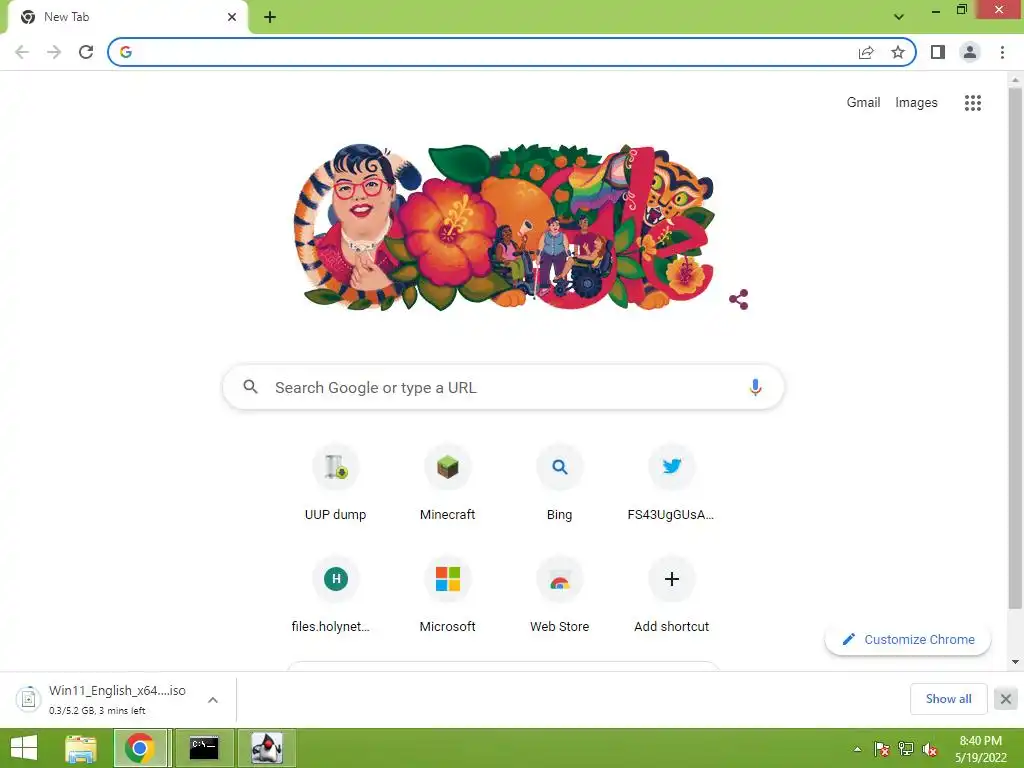
Task: Open the Images link
Action: pyautogui.click(x=916, y=103)
